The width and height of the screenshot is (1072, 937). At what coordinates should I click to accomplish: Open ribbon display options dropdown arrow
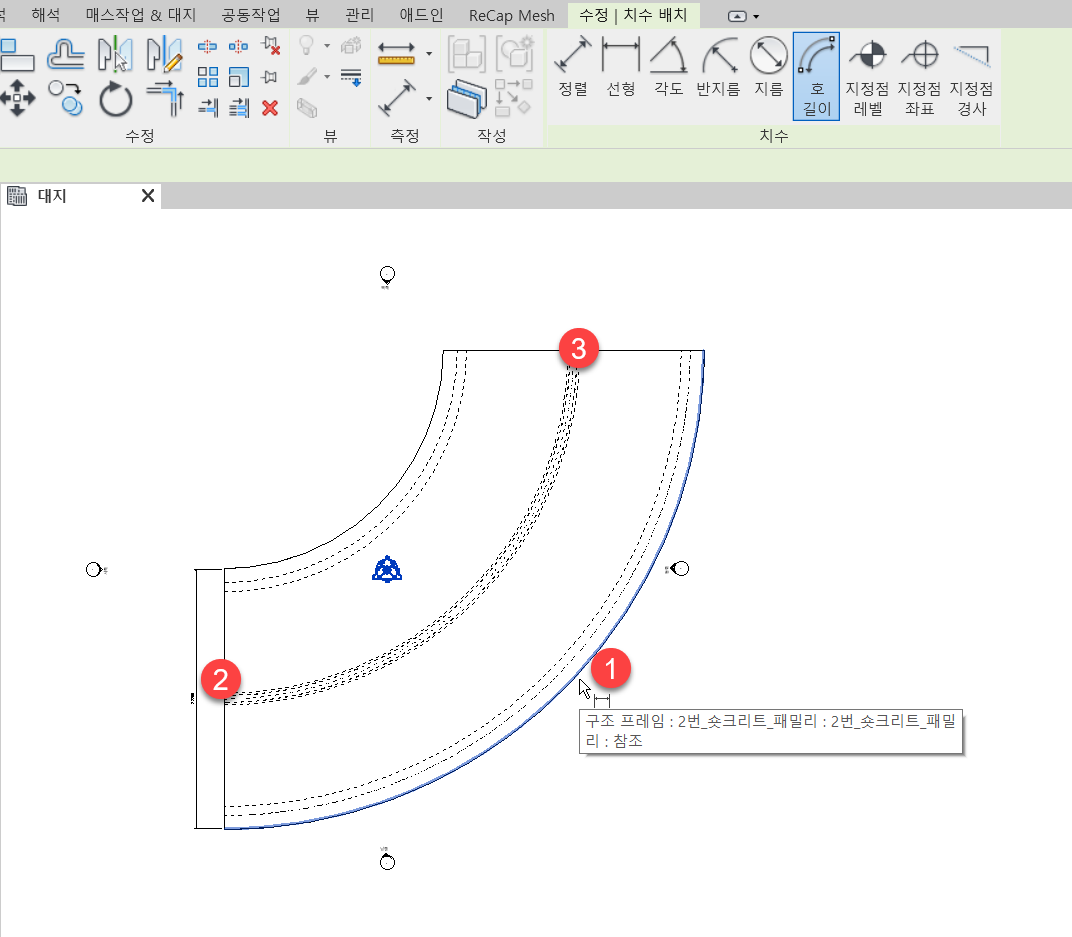(x=756, y=16)
